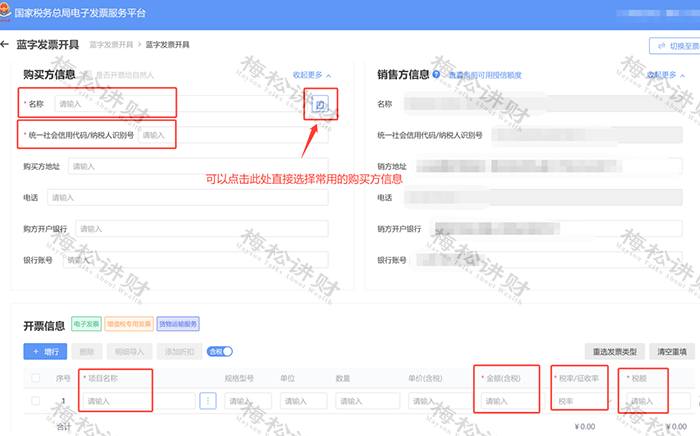Click the swap icon on 切换至票 button
This screenshot has height=436, width=700.
point(662,46)
